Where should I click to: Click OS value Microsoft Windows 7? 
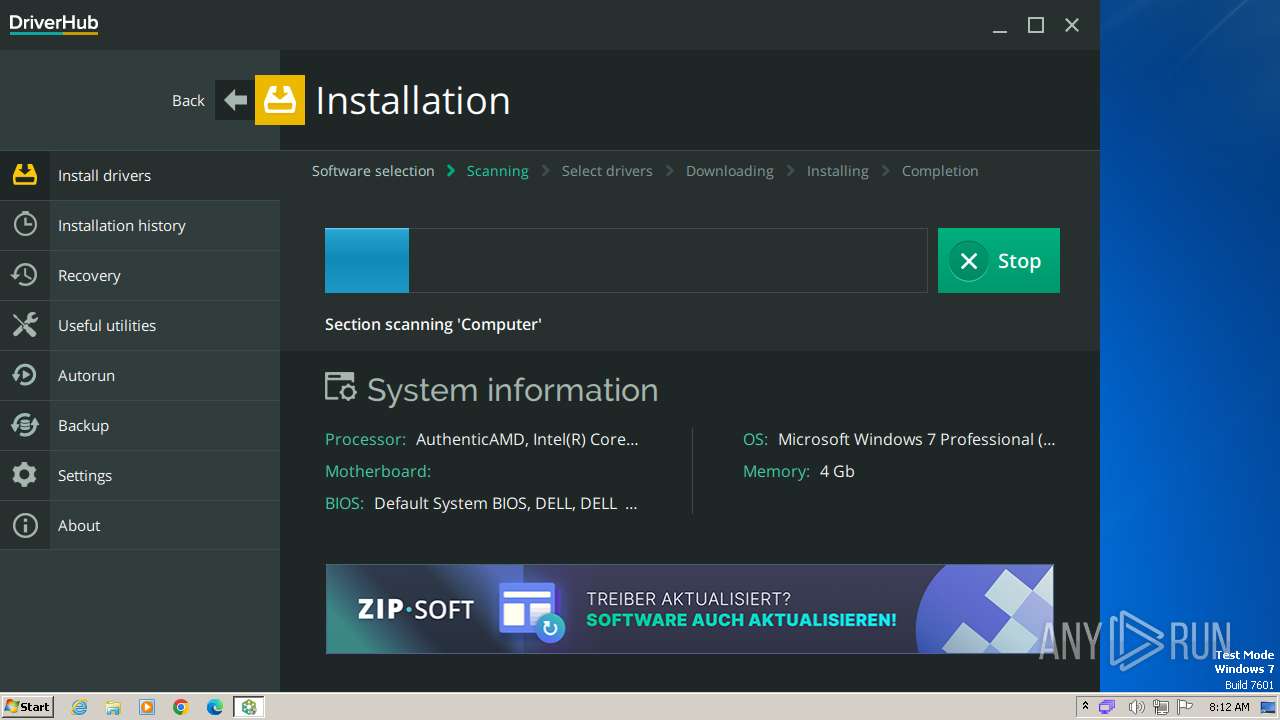[x=917, y=439]
